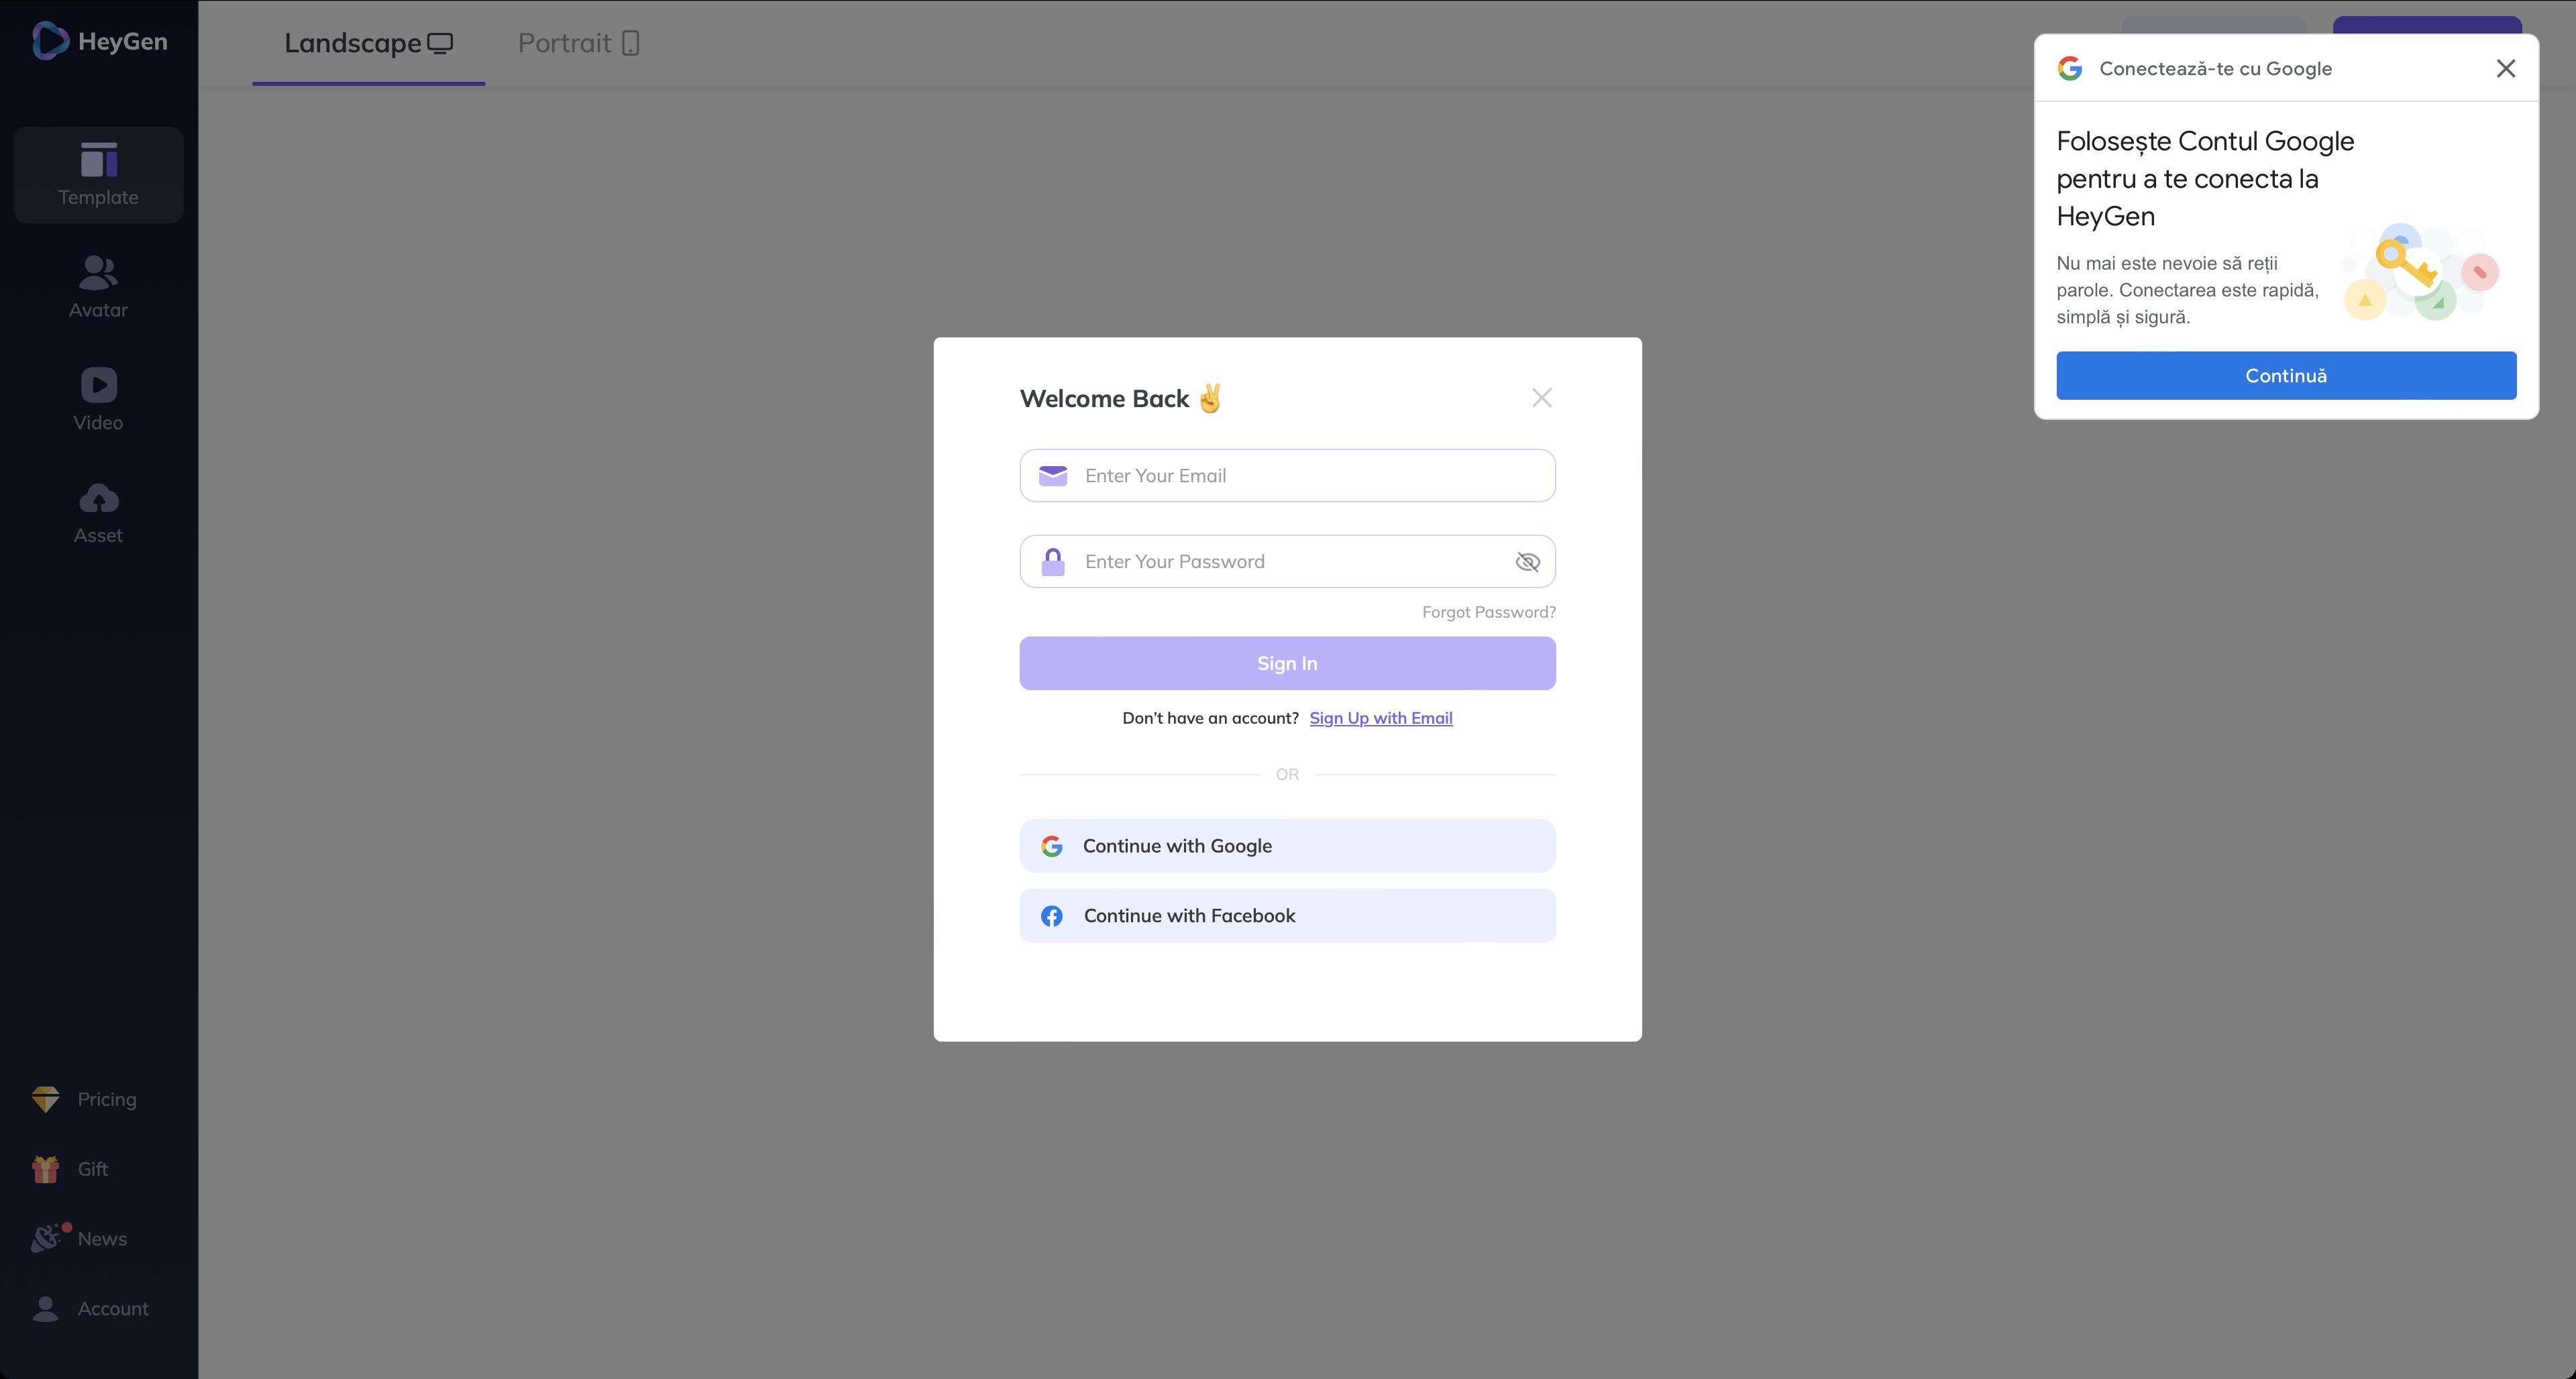Switch to the Portrait tab
This screenshot has width=2576, height=1379.
578,43
